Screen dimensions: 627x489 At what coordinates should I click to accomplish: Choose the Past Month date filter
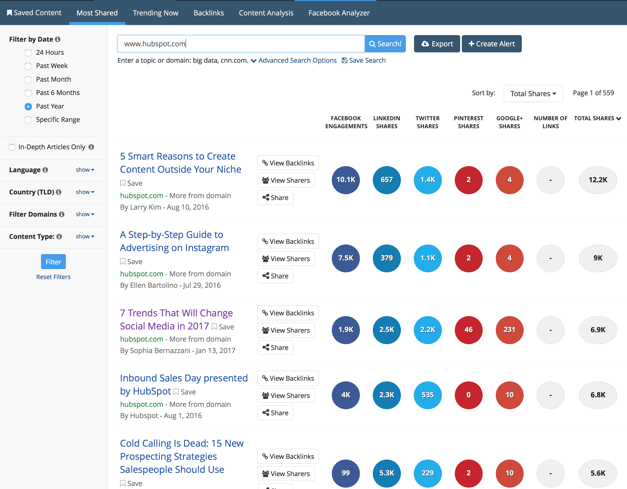(x=28, y=80)
